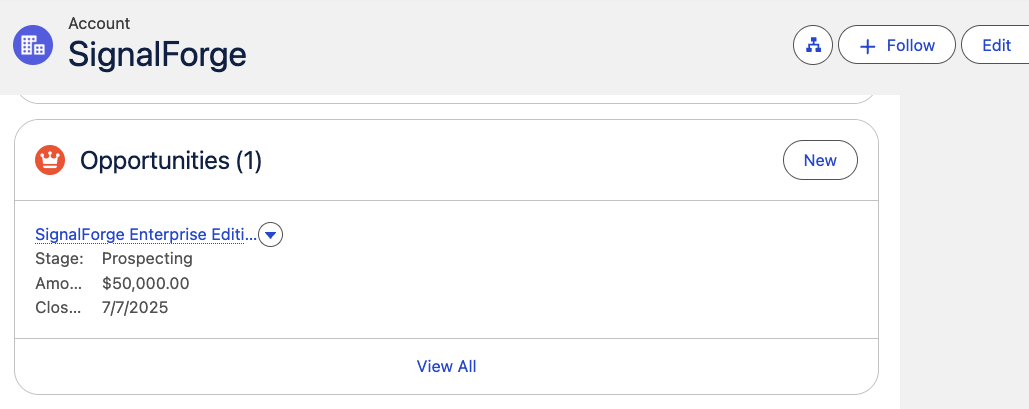Click the $50,000.00 amount value
This screenshot has width=1029, height=409.
click(146, 284)
